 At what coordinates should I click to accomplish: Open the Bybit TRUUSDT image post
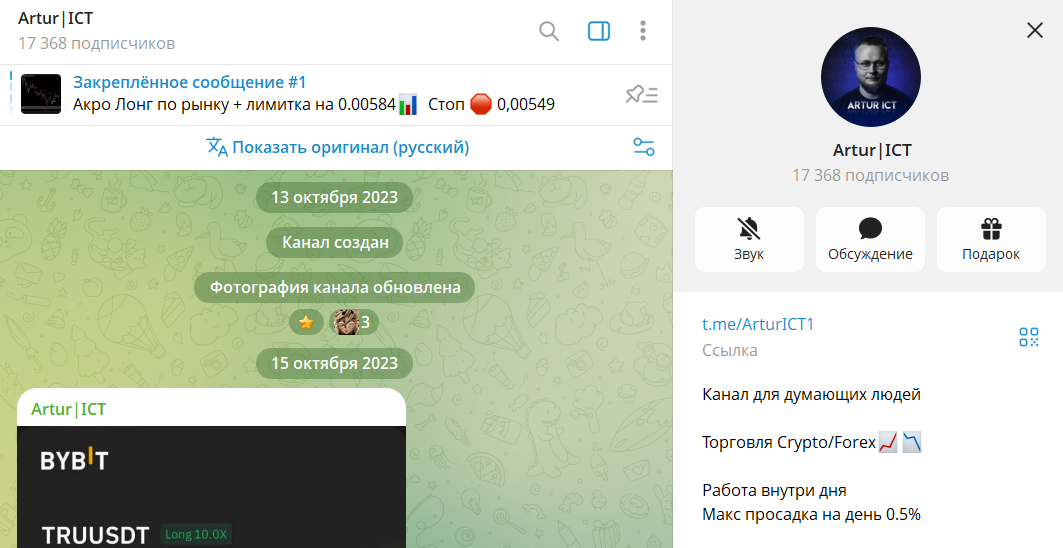212,487
